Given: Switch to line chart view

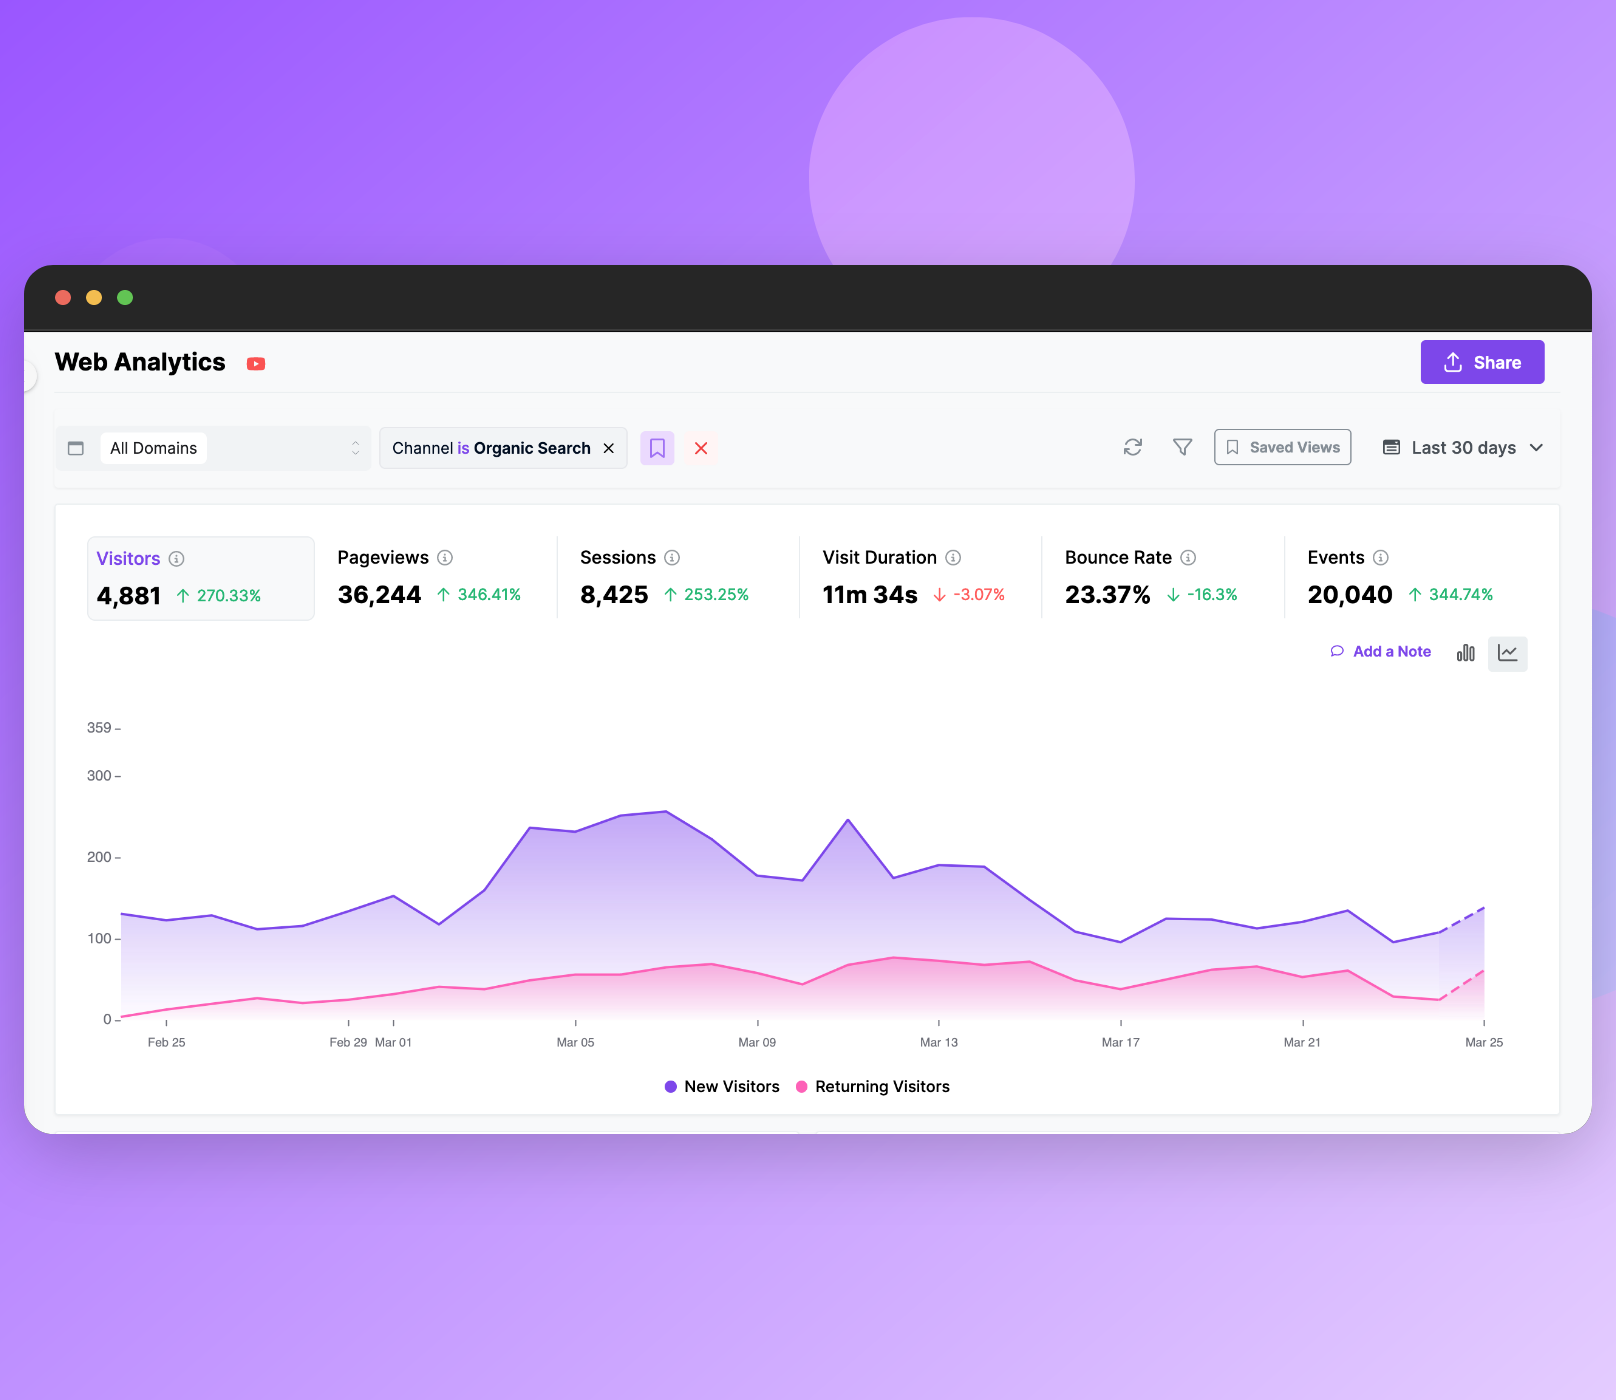Looking at the screenshot, I should point(1508,653).
